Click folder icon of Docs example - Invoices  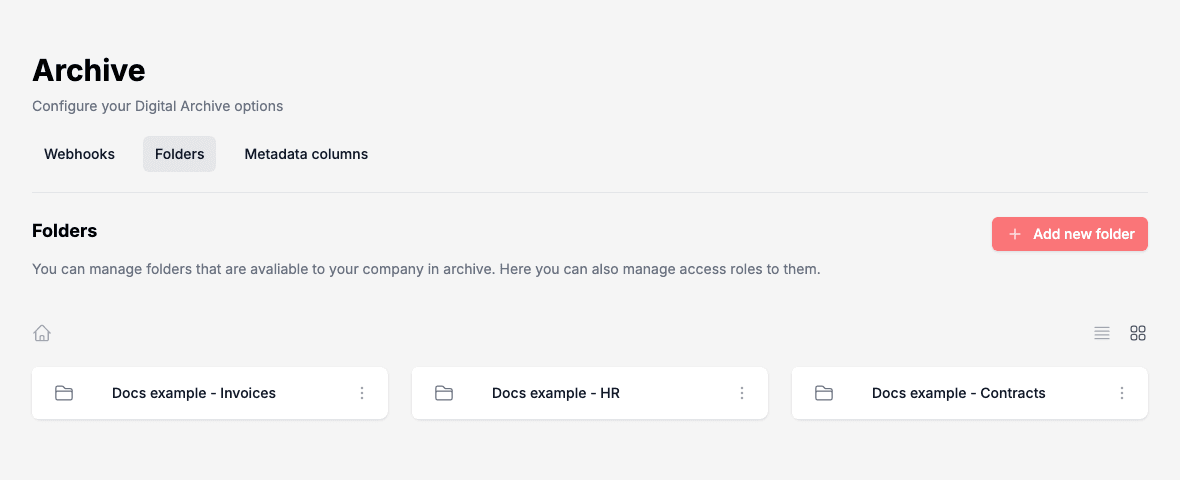pyautogui.click(x=64, y=393)
